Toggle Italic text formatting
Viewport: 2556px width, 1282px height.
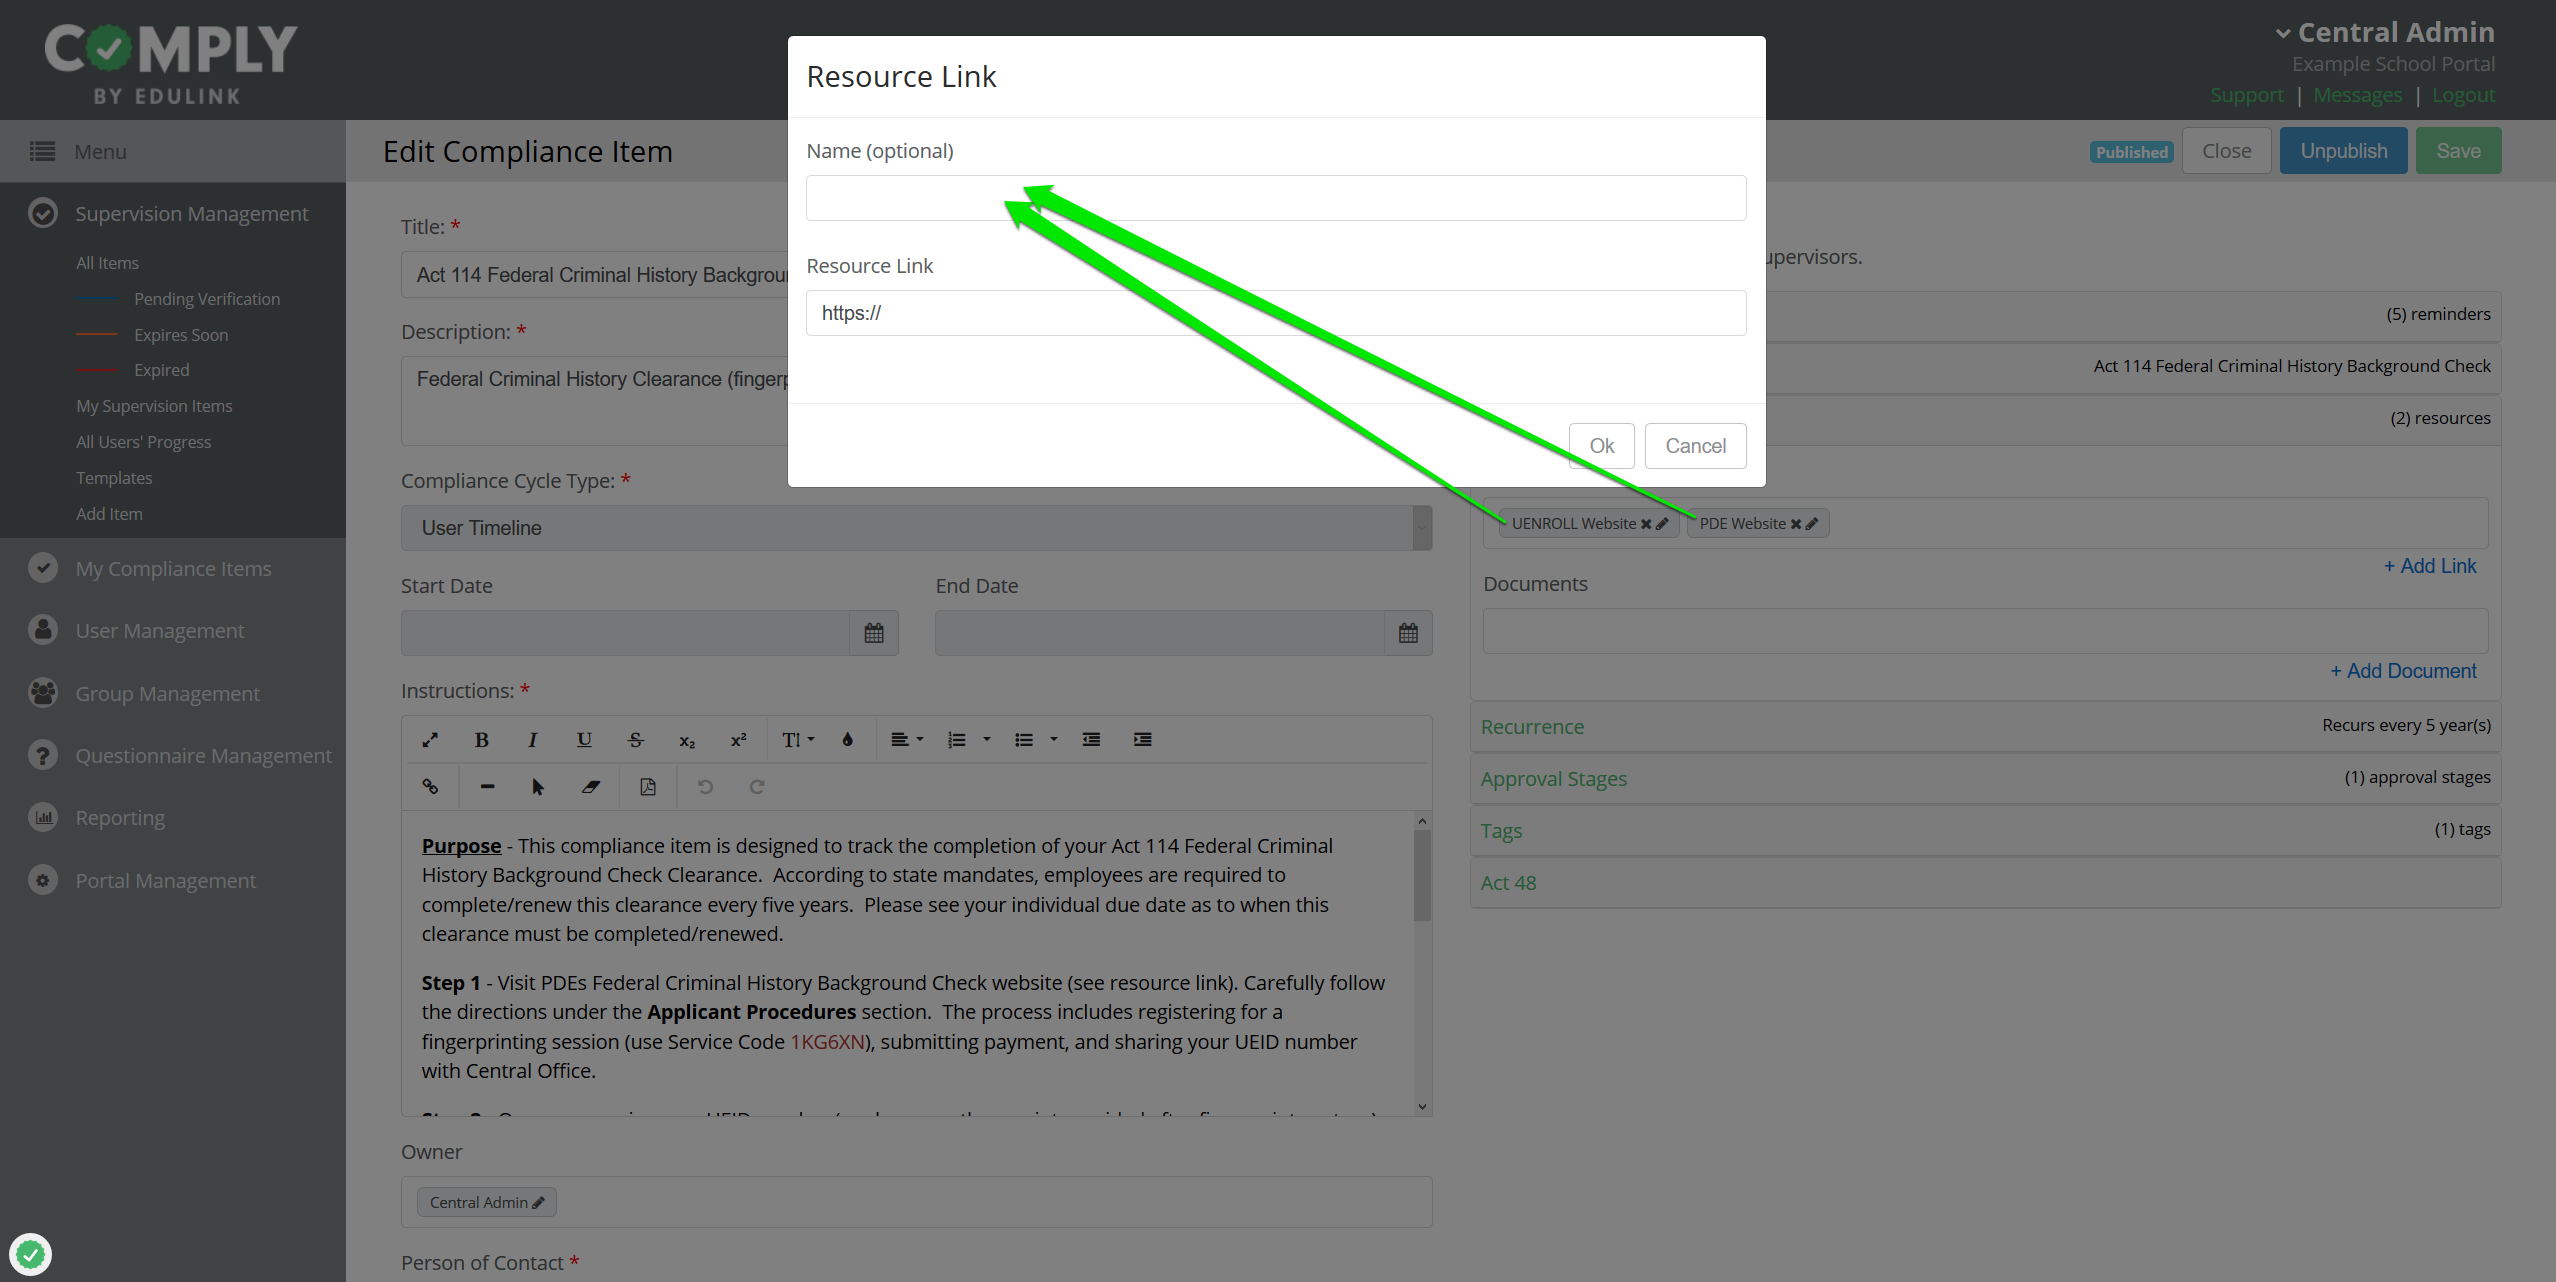[532, 740]
